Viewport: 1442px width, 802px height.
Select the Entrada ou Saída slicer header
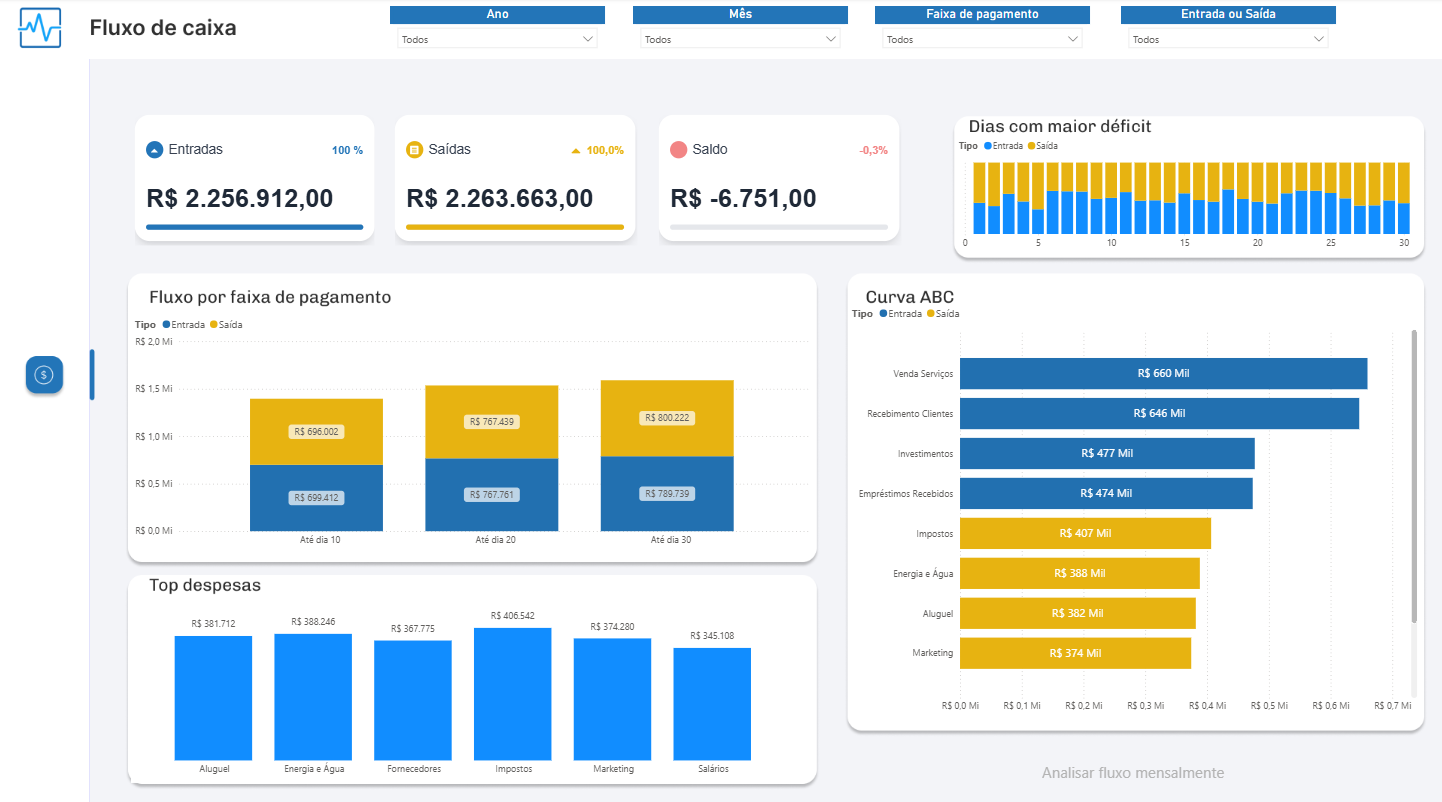1228,14
